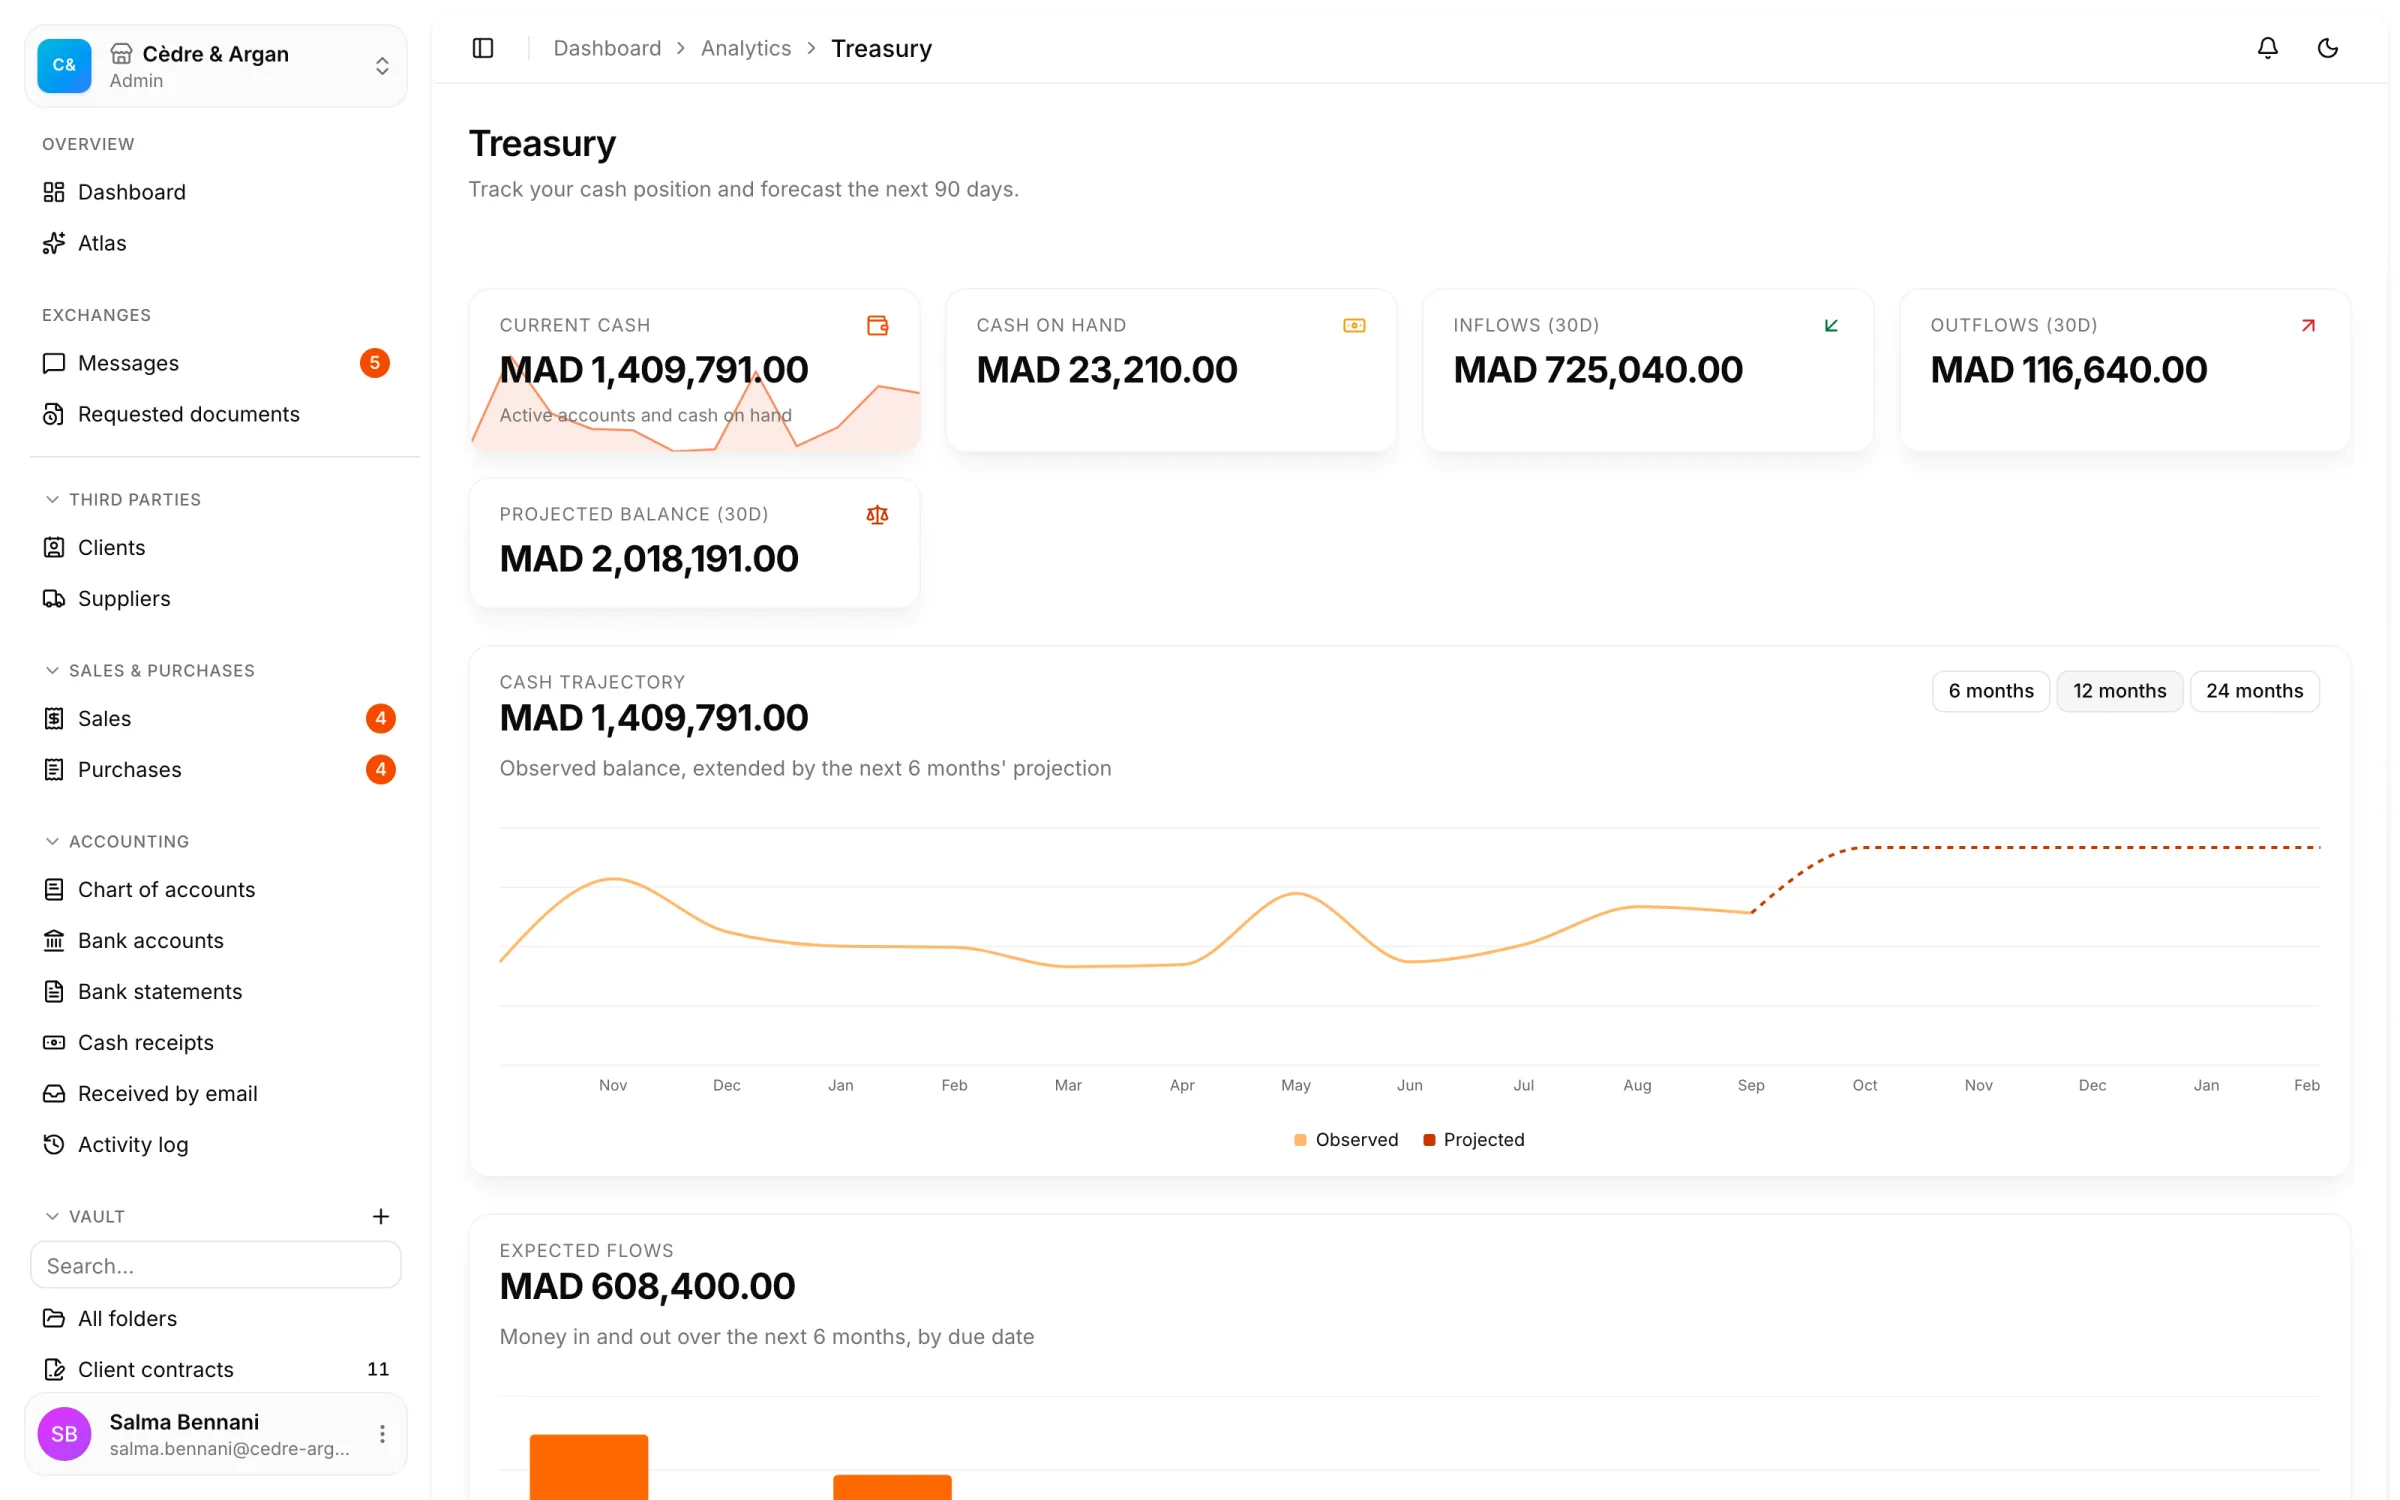Go to Dashboard breadcrumb
Image resolution: width=2400 pixels, height=1500 pixels.
(607, 48)
